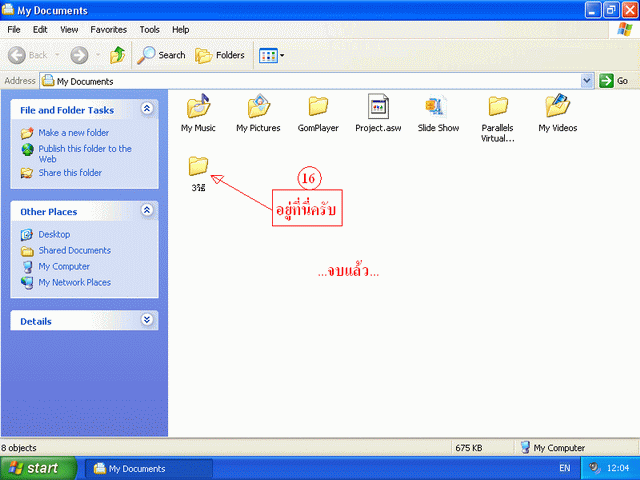The image size is (640, 480).
Task: Click the Make a new folder icon
Action: tap(27, 133)
